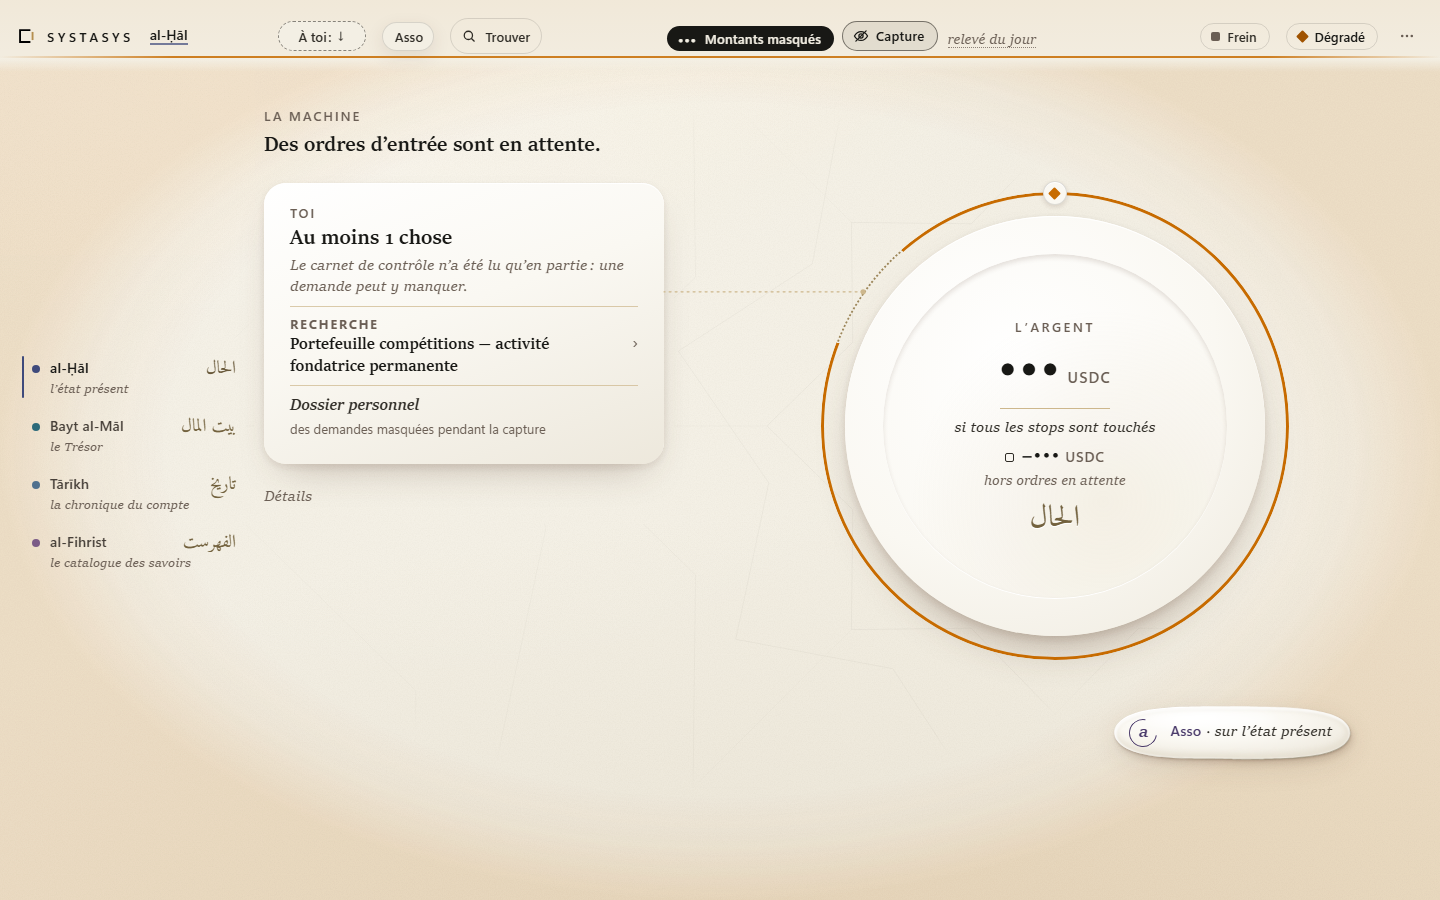The height and width of the screenshot is (900, 1440).
Task: Click the Asso assistant circular 'a' icon
Action: point(1143,732)
